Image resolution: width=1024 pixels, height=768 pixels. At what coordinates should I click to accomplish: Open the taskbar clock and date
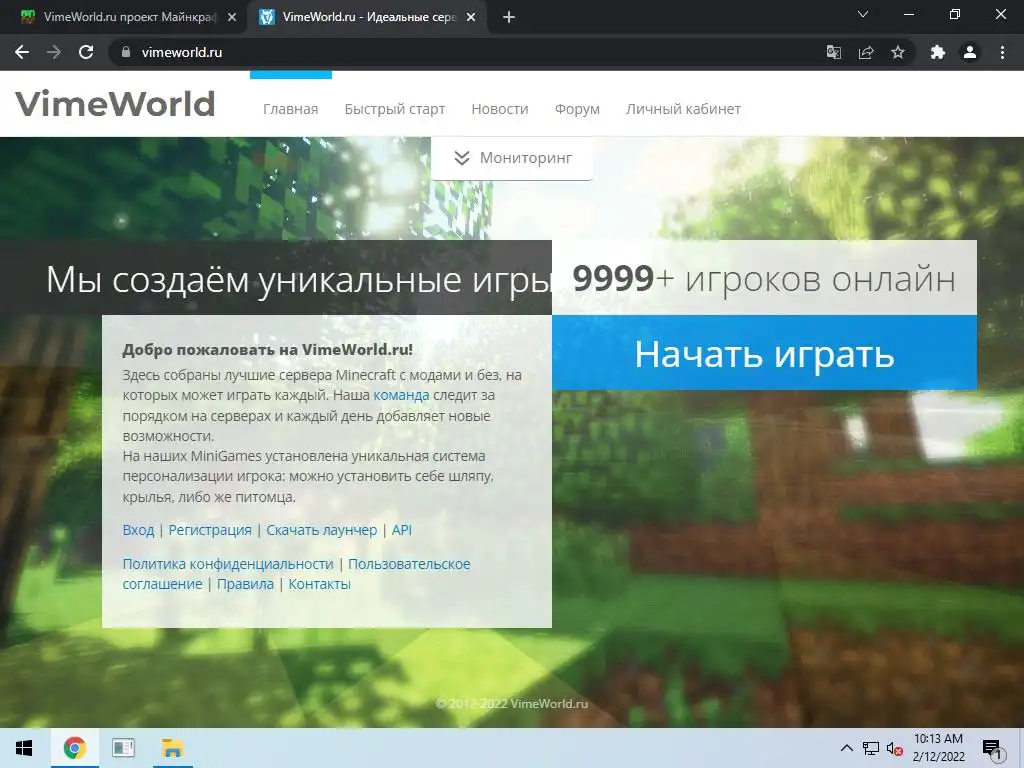(x=938, y=748)
